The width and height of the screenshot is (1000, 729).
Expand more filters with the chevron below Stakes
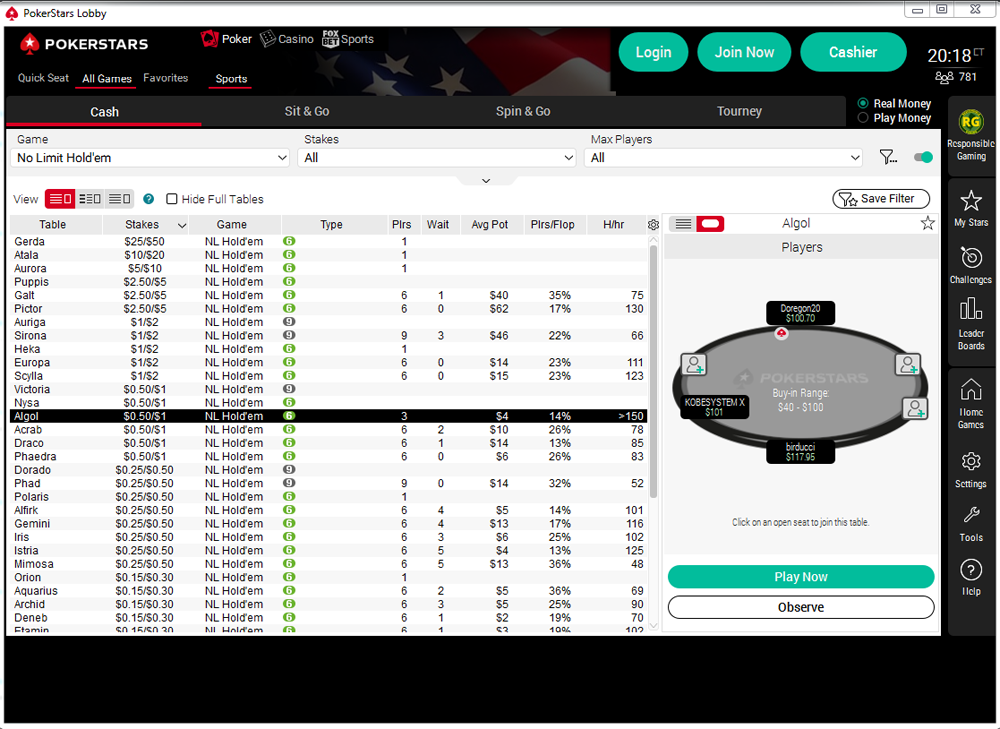[x=486, y=181]
